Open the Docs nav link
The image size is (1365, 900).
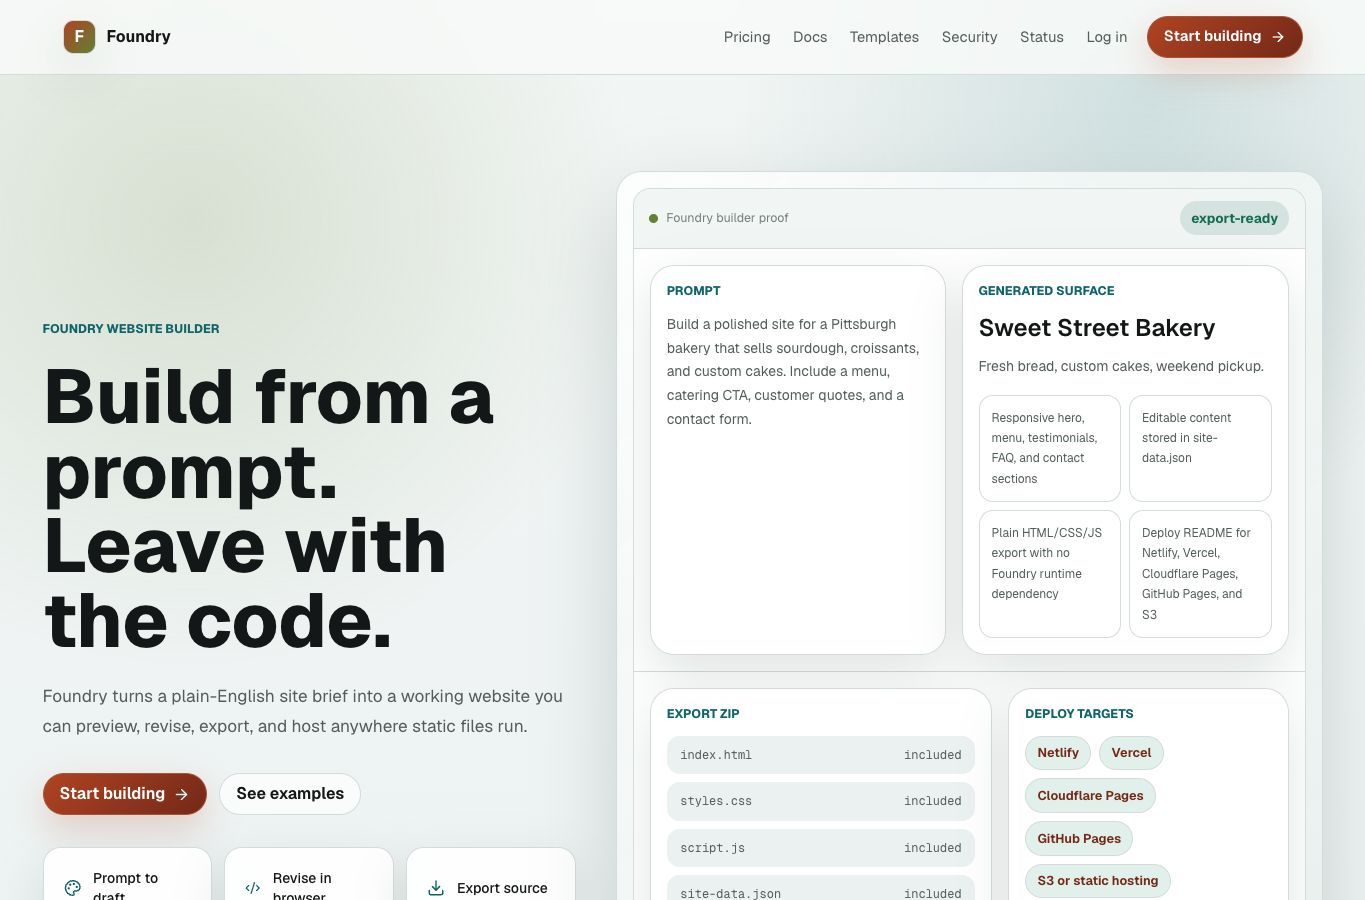(810, 37)
